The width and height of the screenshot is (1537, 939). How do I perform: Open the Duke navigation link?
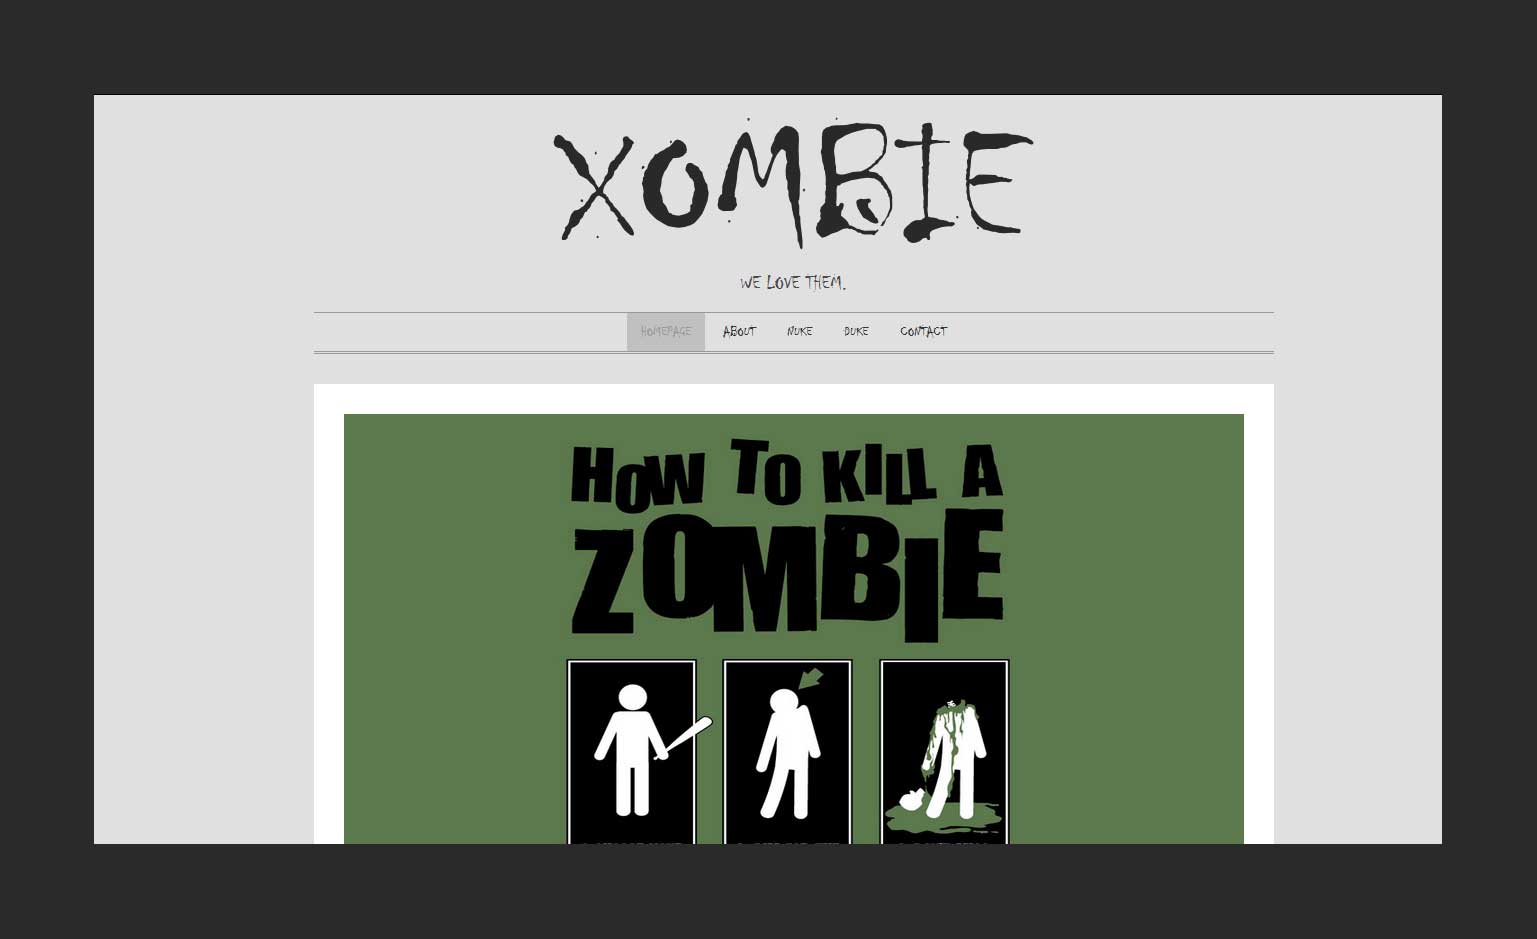(856, 332)
